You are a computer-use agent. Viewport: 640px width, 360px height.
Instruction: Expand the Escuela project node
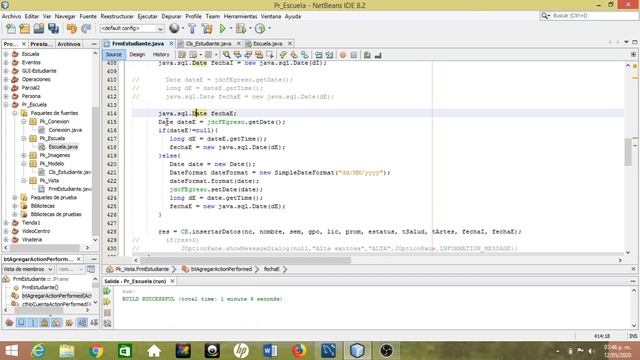(6, 54)
